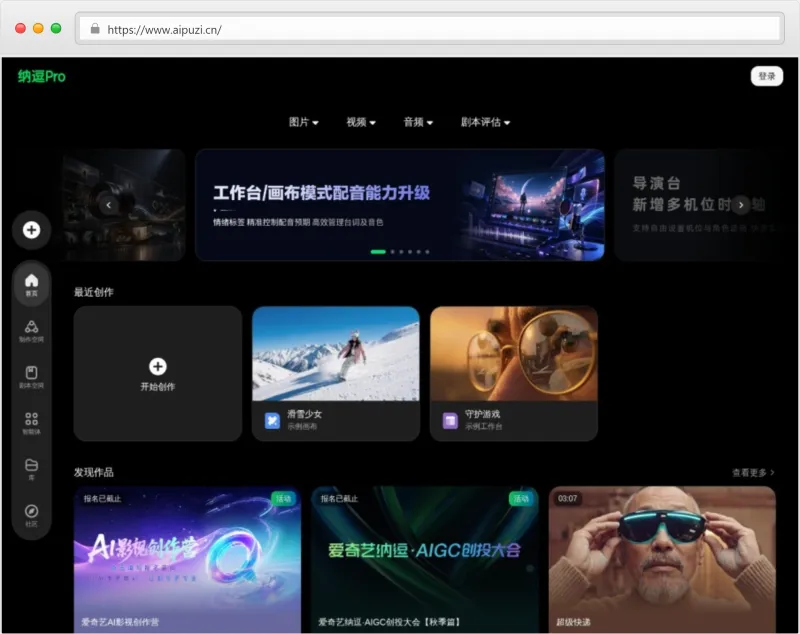
Task: Click the round plus create button in sidebar
Action: (32, 230)
